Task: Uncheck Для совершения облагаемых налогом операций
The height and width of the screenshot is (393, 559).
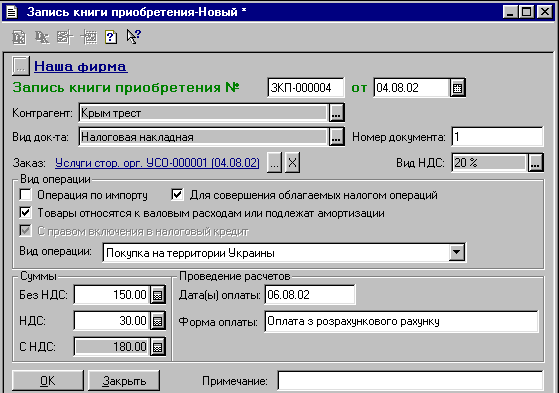Action: tap(177, 195)
